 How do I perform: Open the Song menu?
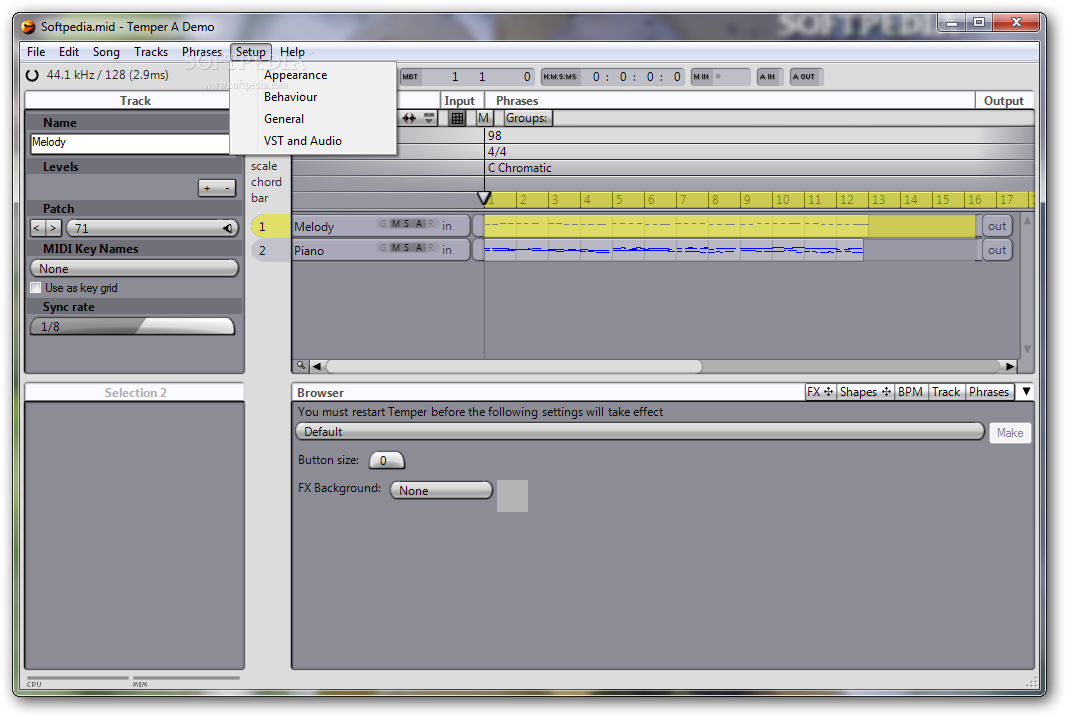coord(106,52)
